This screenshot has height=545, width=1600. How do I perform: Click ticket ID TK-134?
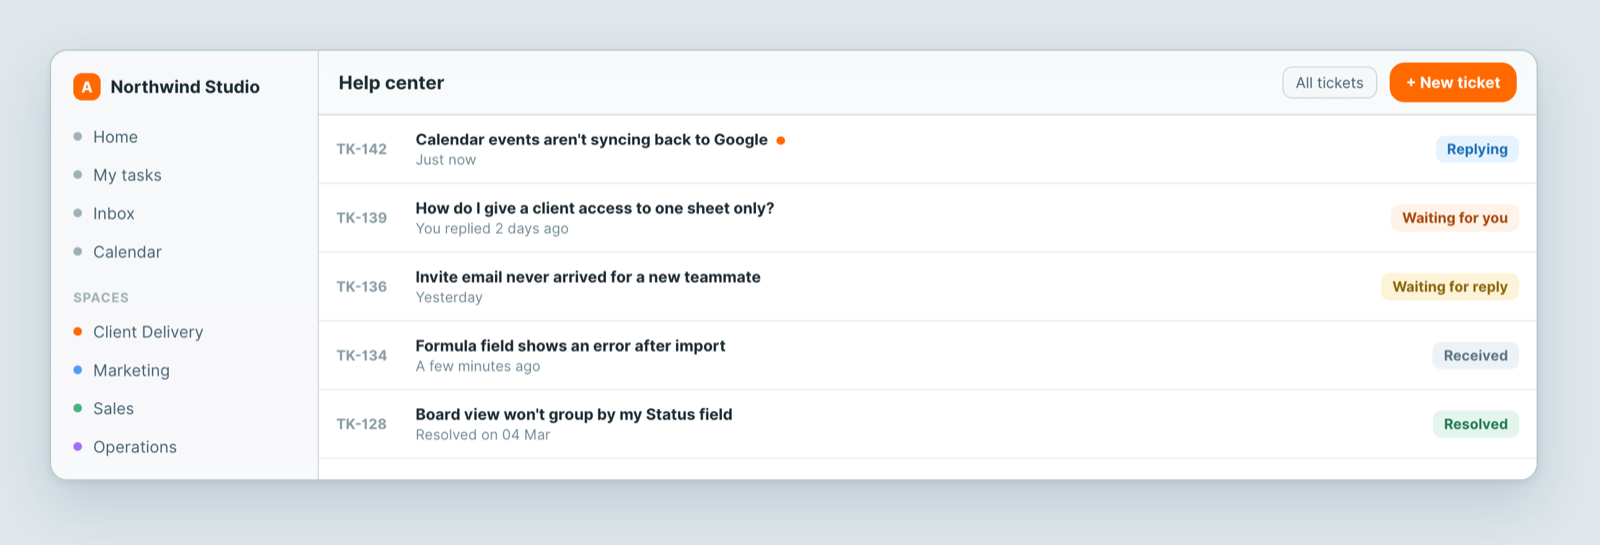coord(361,355)
